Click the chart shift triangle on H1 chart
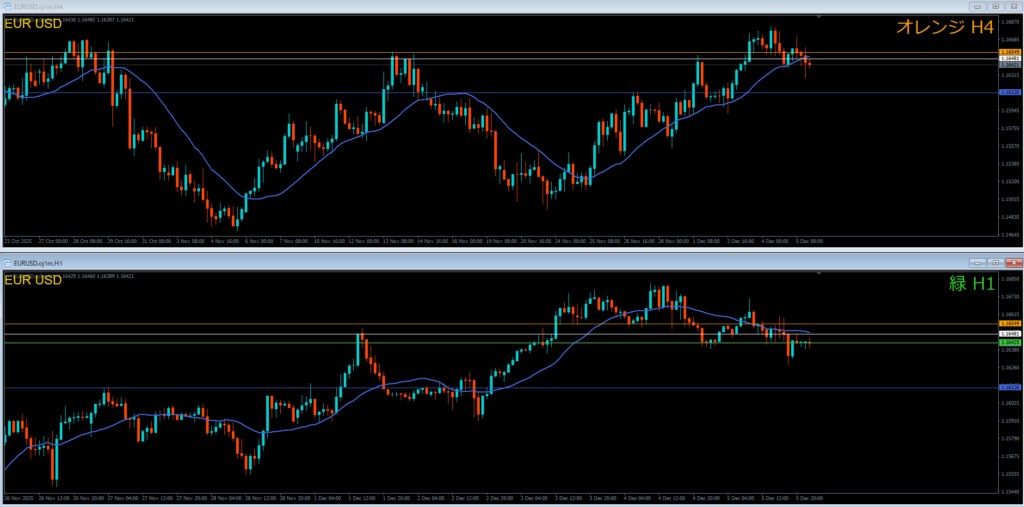The image size is (1024, 507). coord(819,273)
